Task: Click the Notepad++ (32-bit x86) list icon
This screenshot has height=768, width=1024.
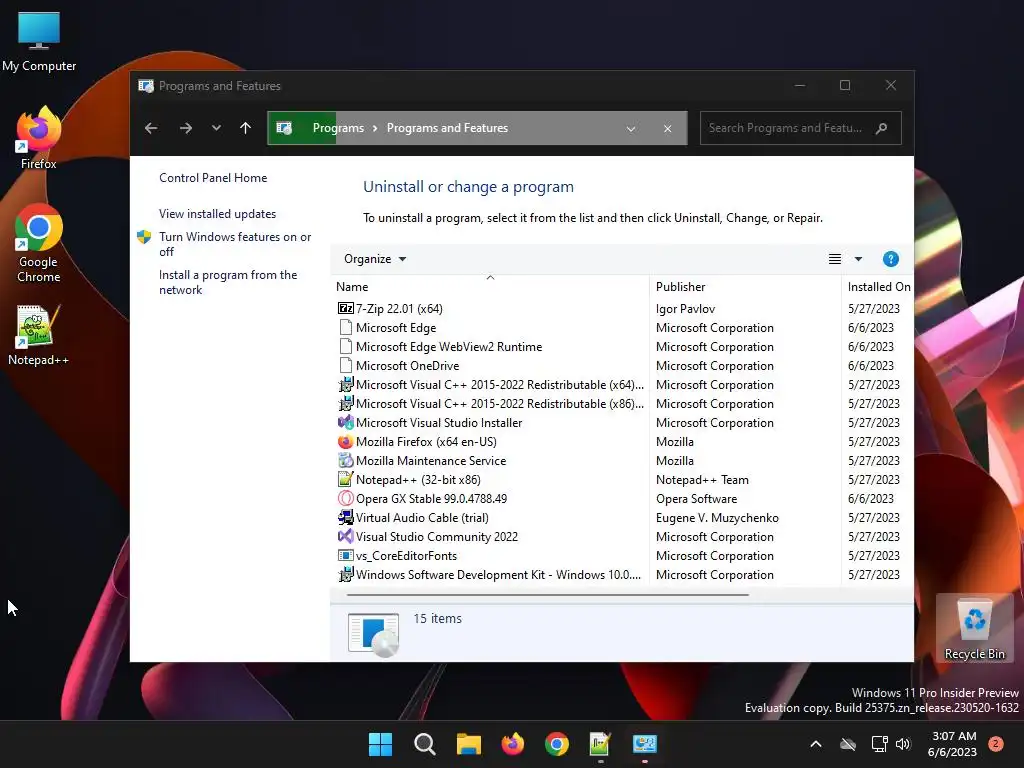Action: [x=345, y=479]
